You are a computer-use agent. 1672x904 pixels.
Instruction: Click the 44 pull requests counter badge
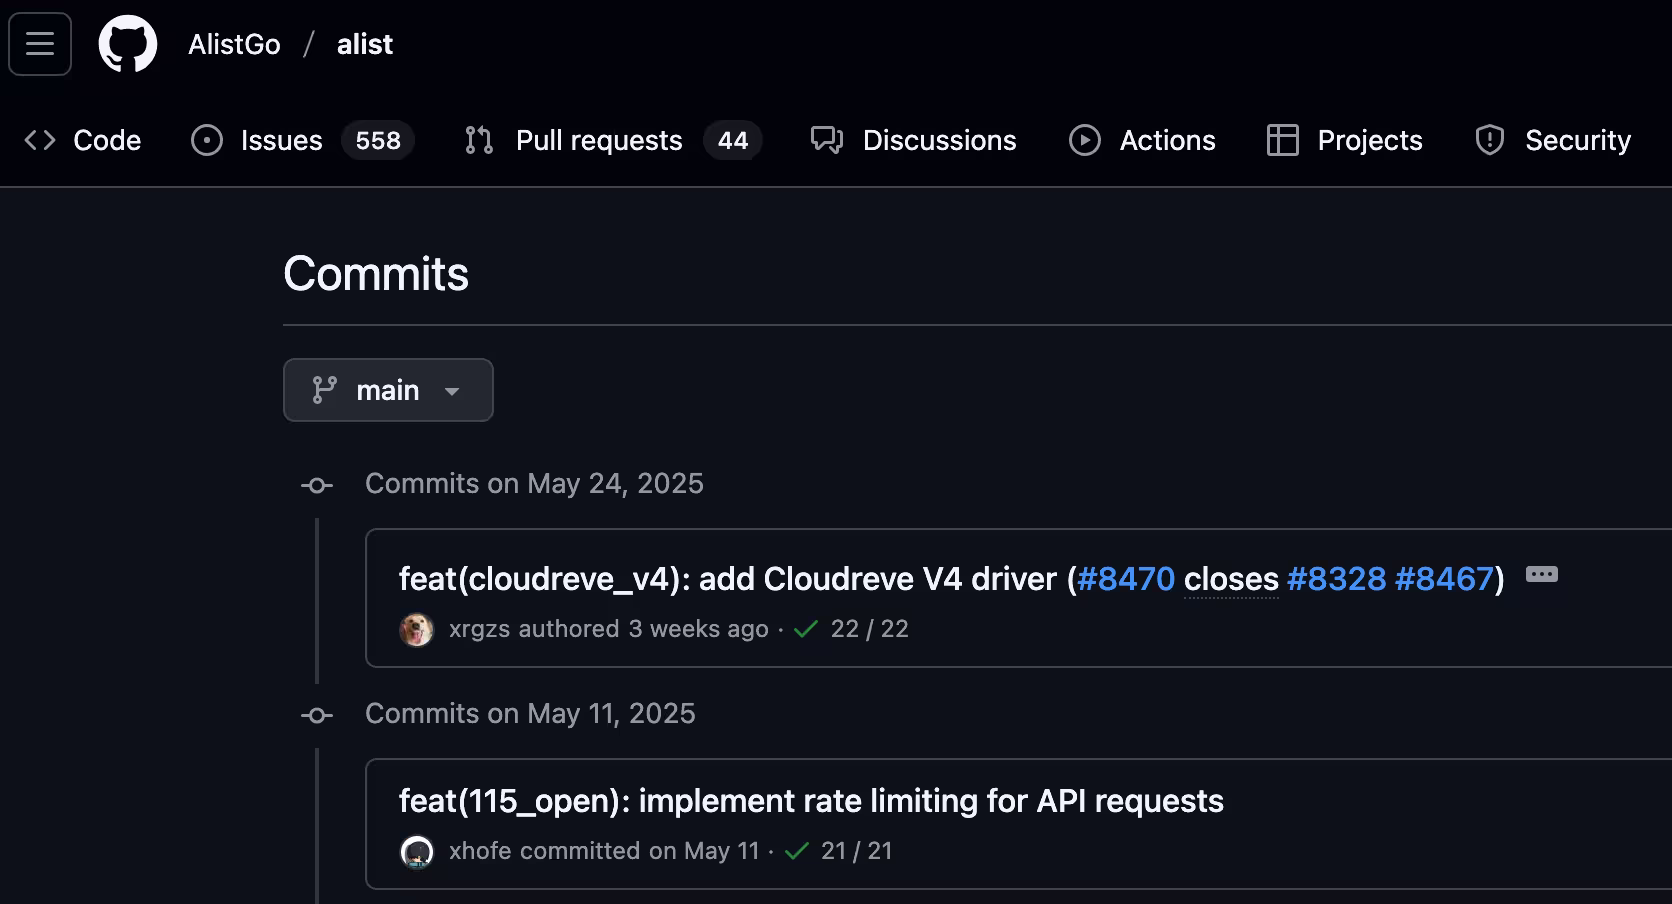(x=733, y=140)
